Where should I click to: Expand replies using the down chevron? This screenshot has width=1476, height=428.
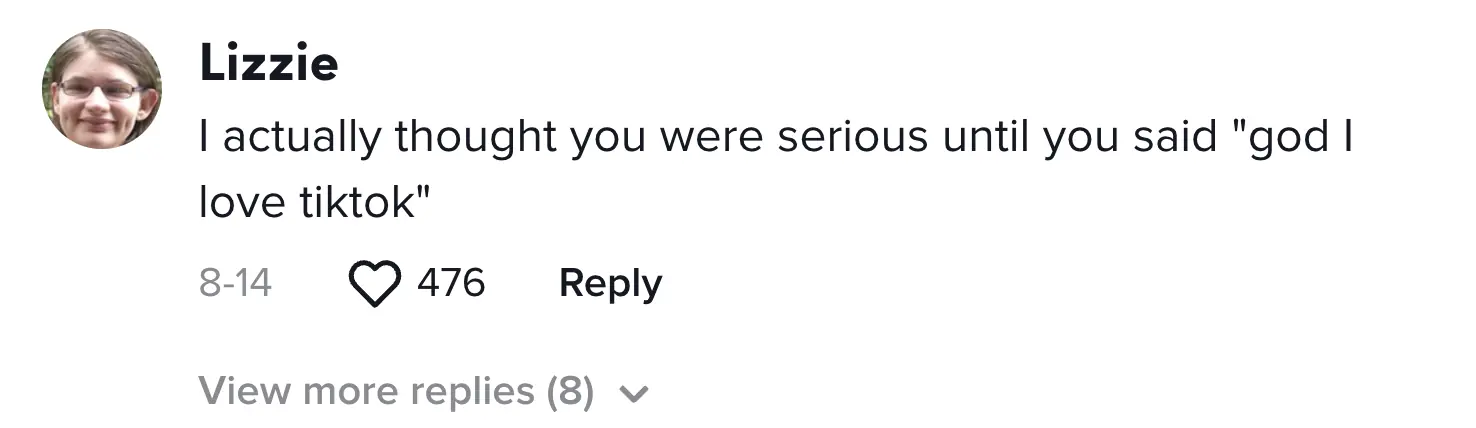pos(634,394)
